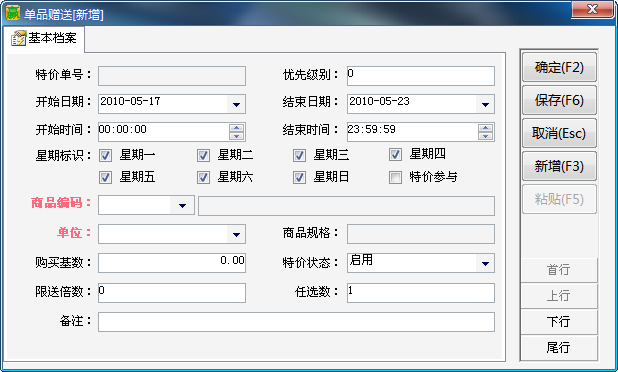
Task: Enable the 特价参与 checkbox
Action: pyautogui.click(x=395, y=177)
